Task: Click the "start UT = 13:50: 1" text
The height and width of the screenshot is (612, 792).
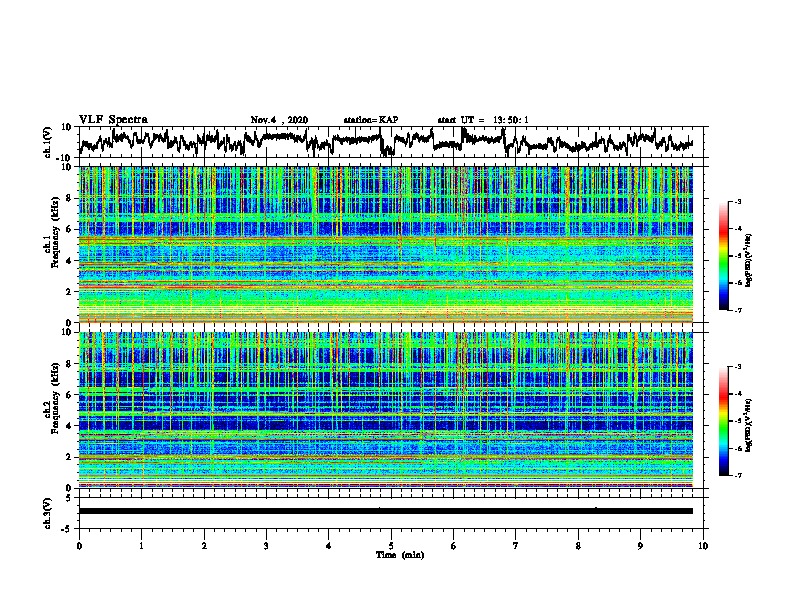Action: [482, 120]
